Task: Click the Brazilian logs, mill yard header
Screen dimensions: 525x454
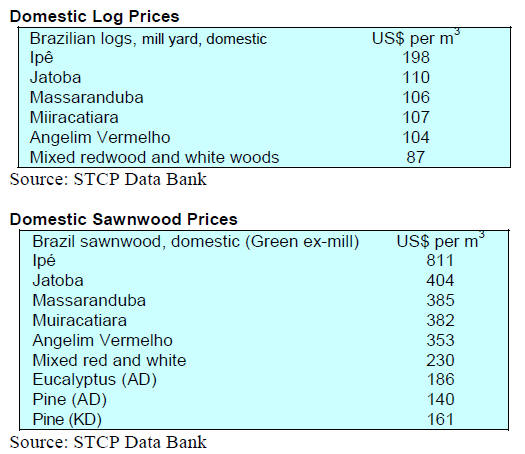Action: click(148, 39)
